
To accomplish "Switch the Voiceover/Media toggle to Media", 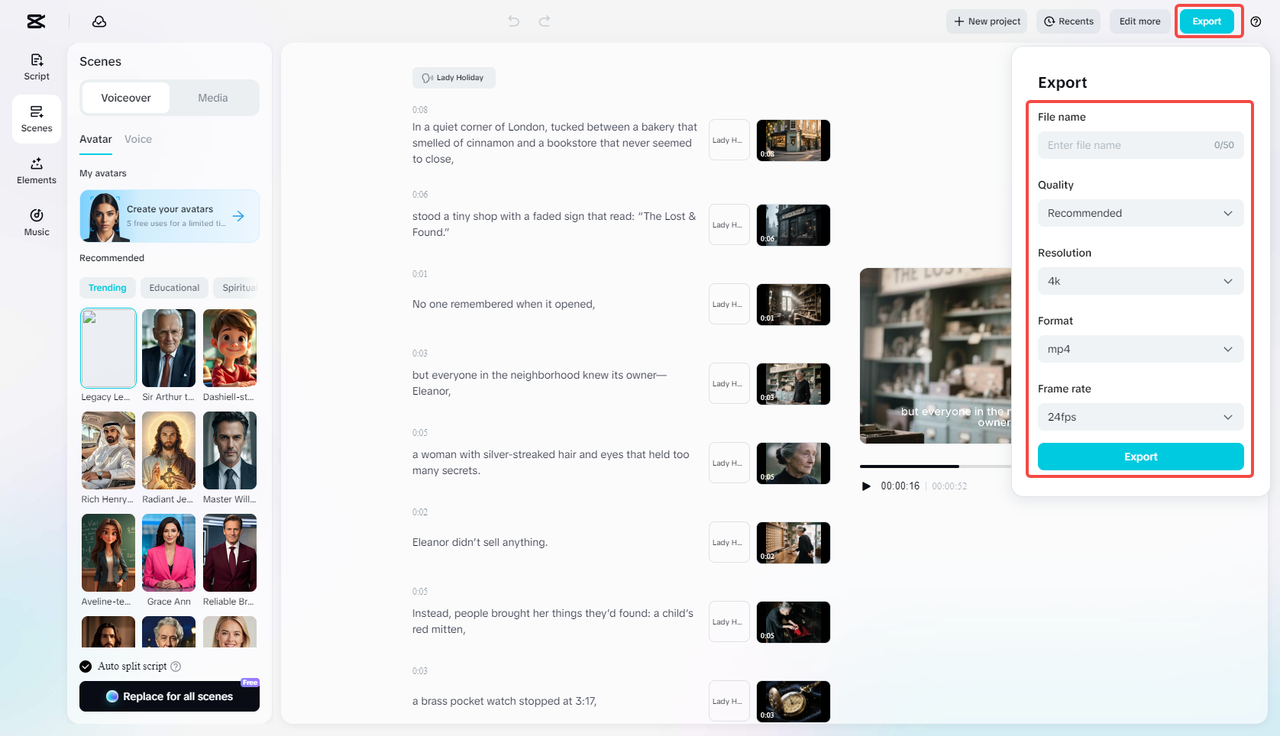I will [212, 97].
